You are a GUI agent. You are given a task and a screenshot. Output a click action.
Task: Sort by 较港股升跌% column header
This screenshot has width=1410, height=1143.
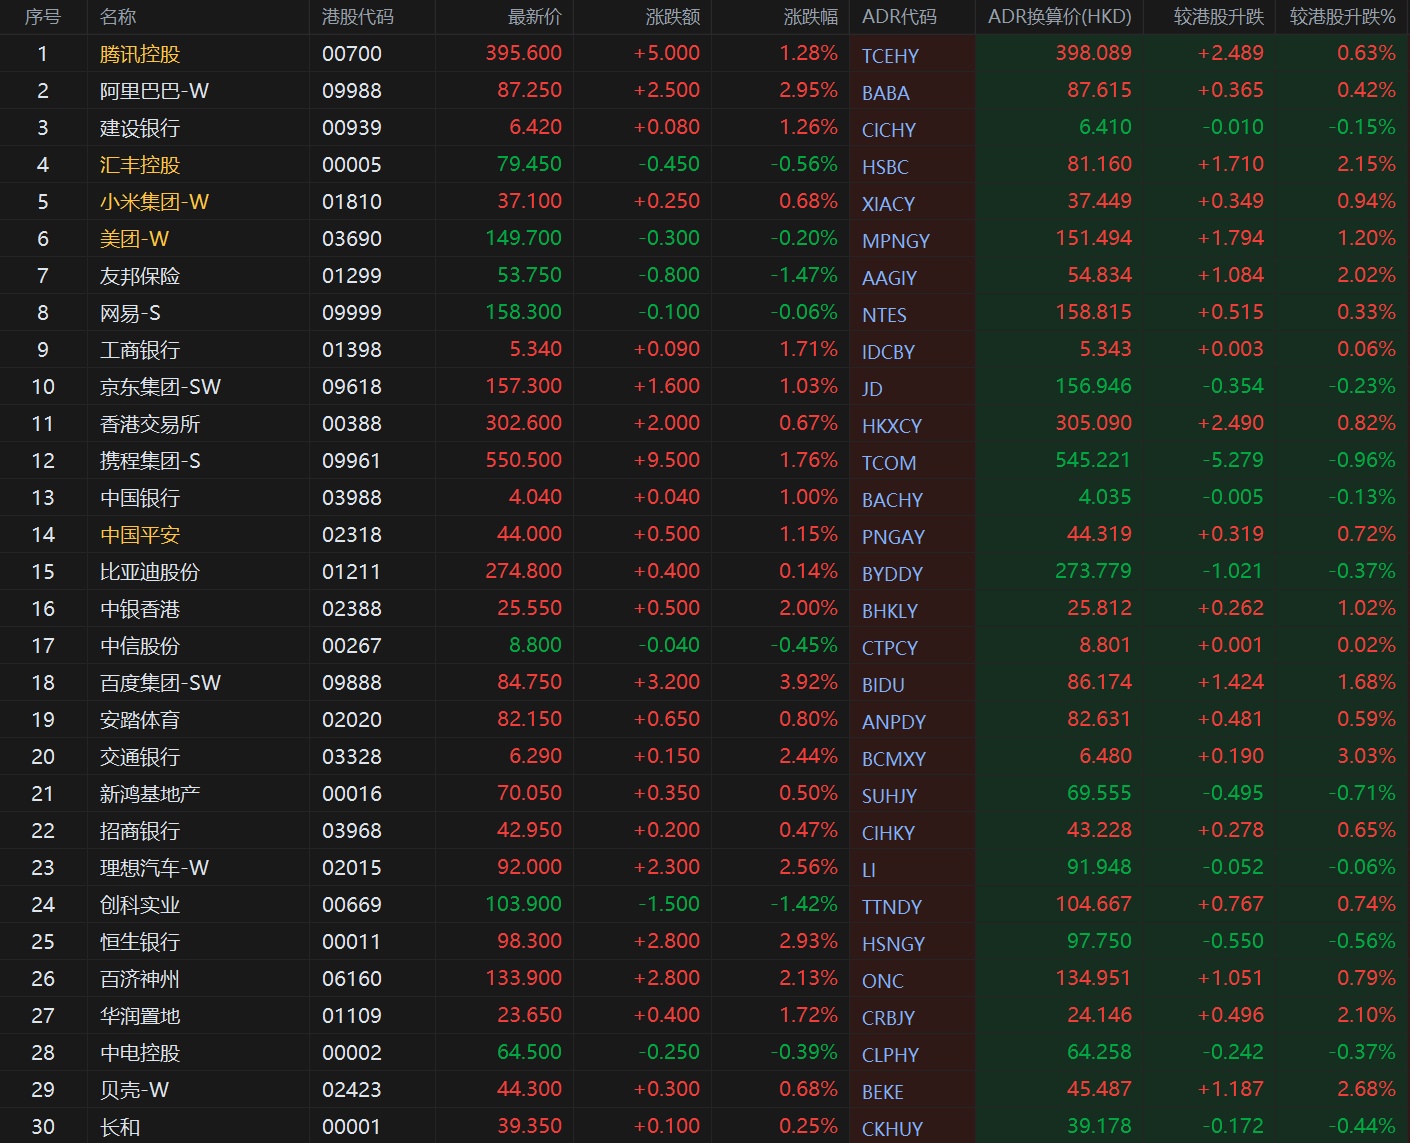[1342, 17]
